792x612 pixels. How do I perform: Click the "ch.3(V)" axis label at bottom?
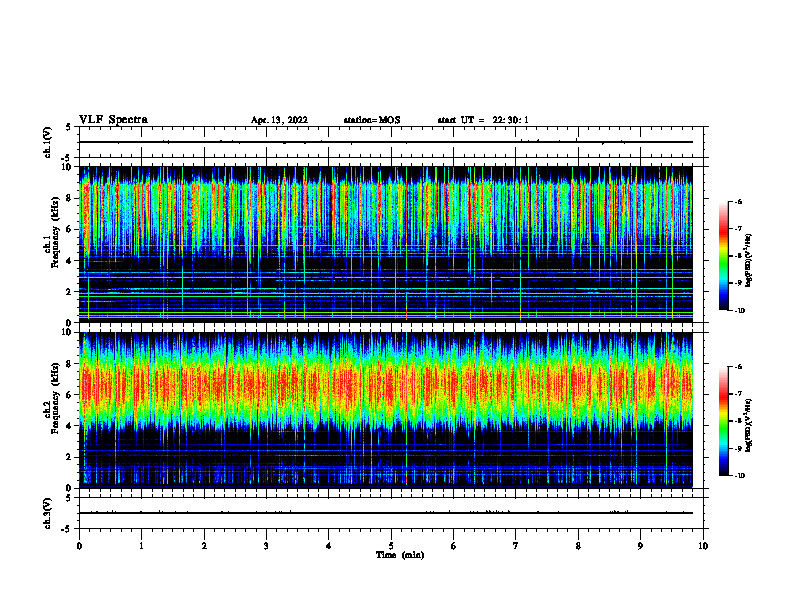click(x=48, y=513)
